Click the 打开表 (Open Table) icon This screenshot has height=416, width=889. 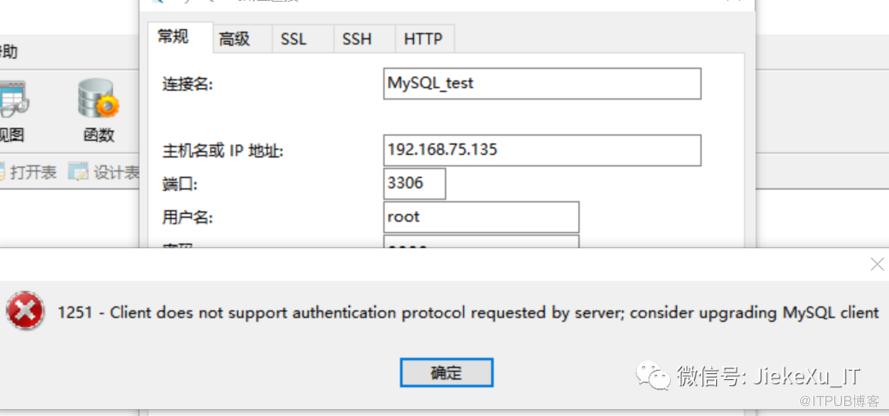3,172
